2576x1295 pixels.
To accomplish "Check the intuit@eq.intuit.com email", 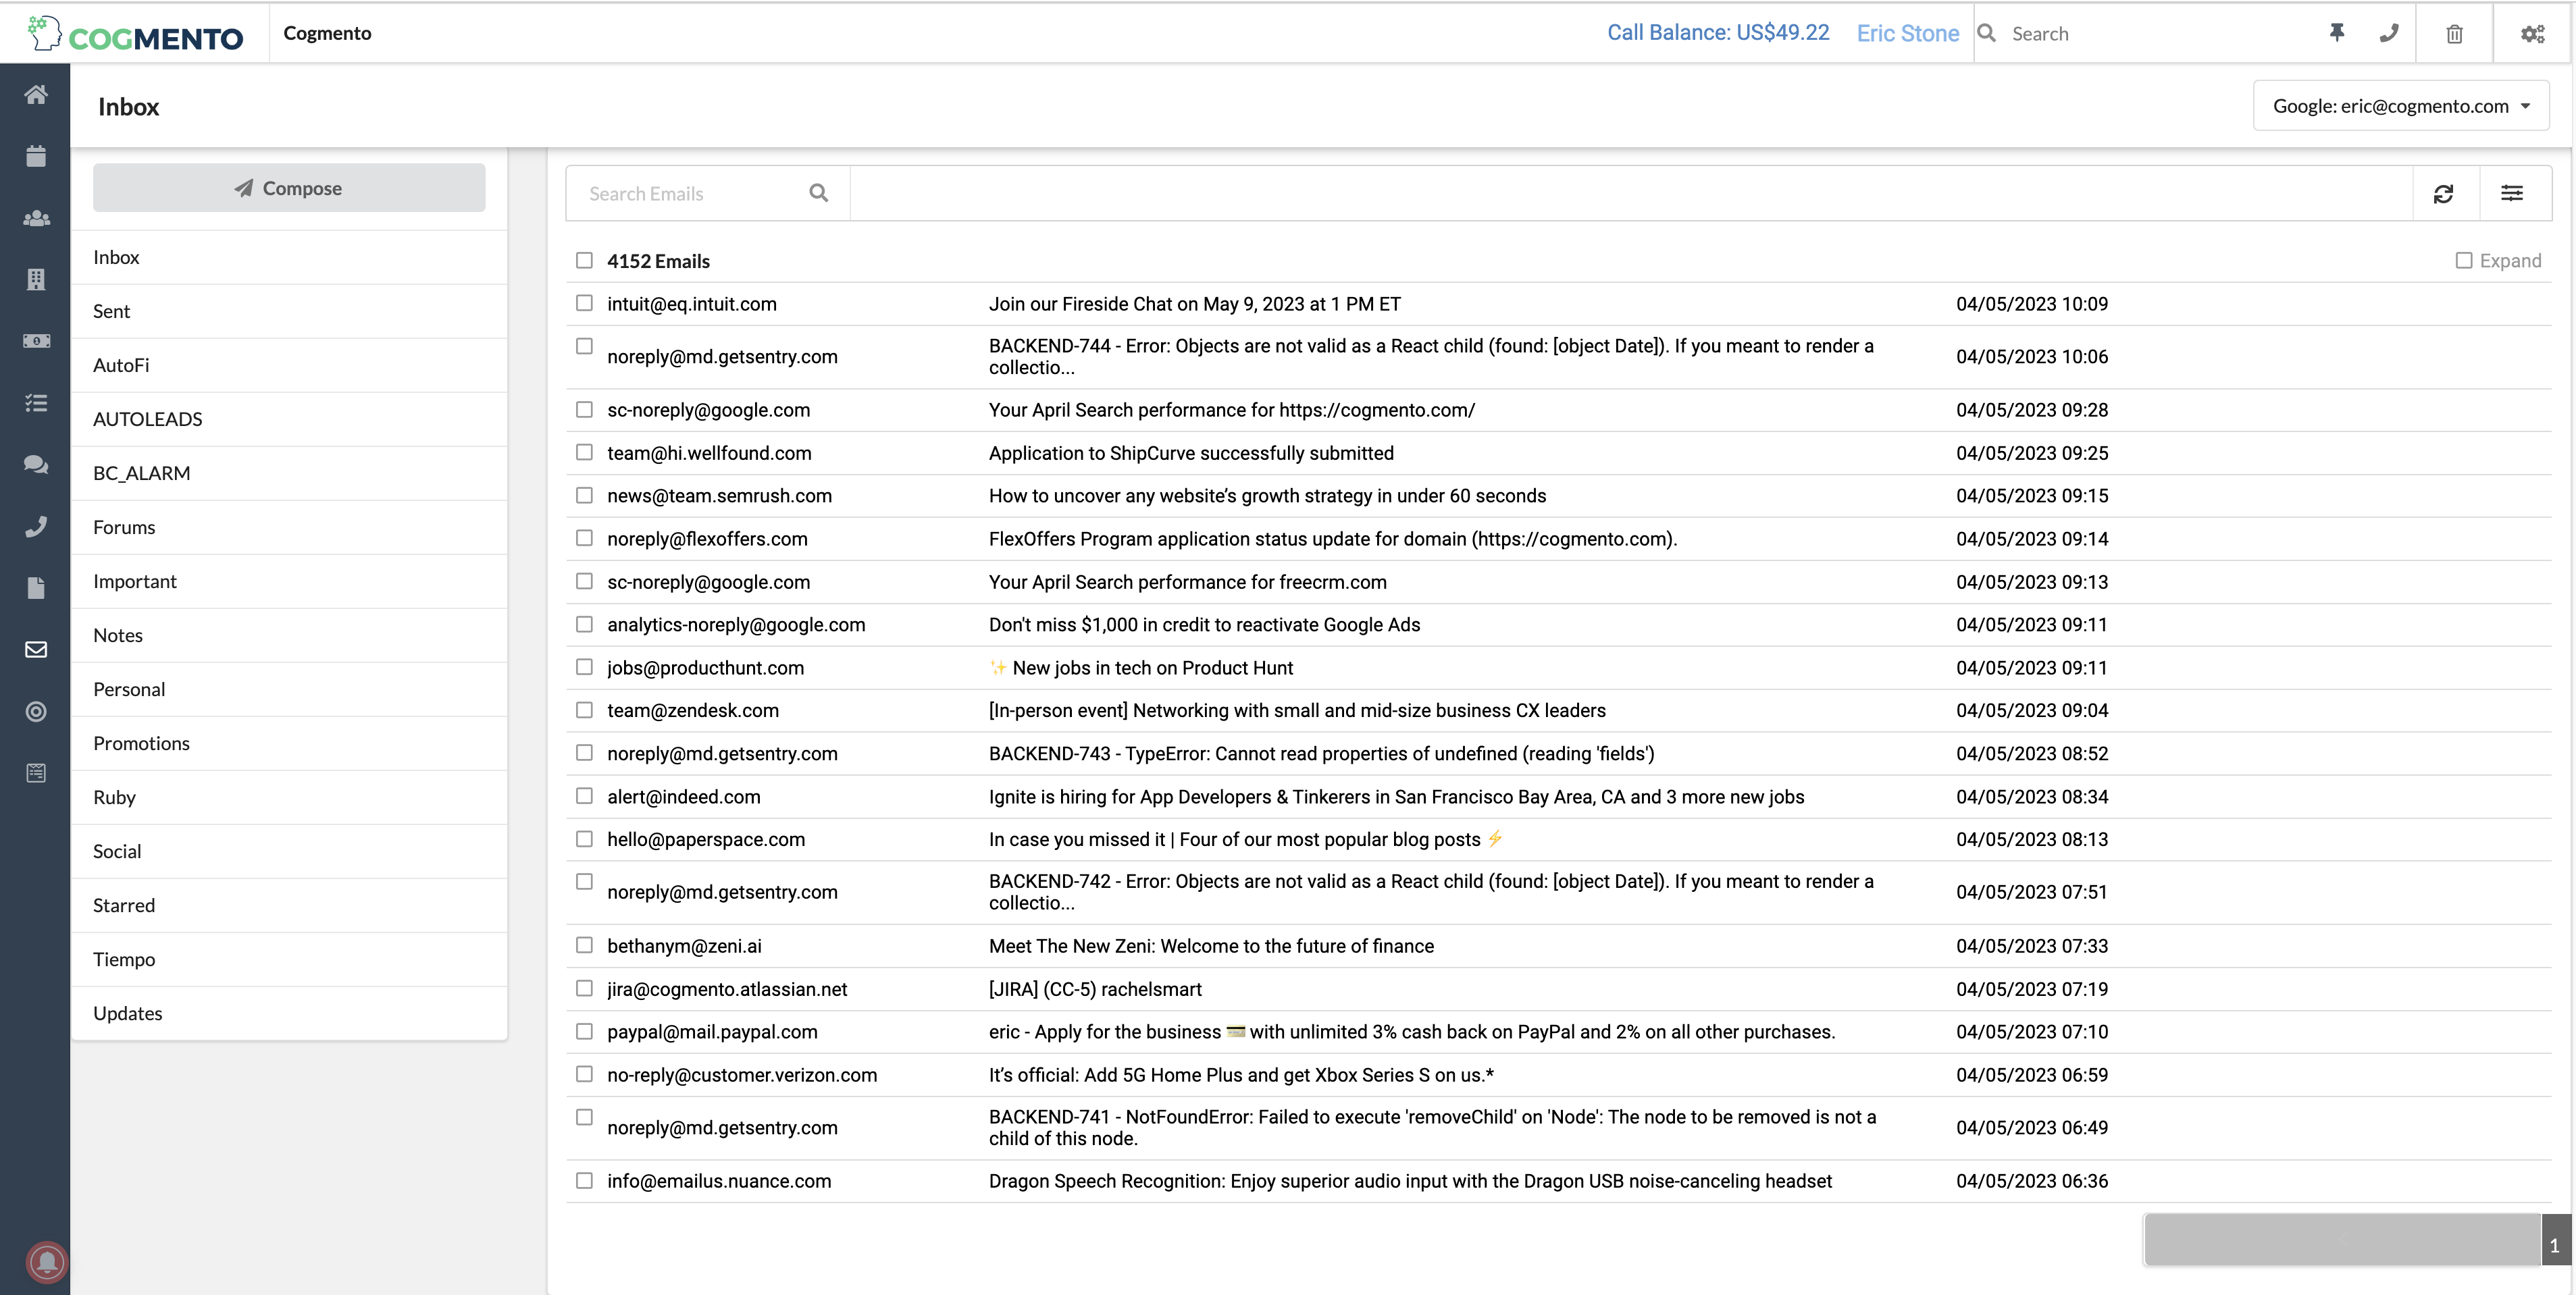I will 584,303.
